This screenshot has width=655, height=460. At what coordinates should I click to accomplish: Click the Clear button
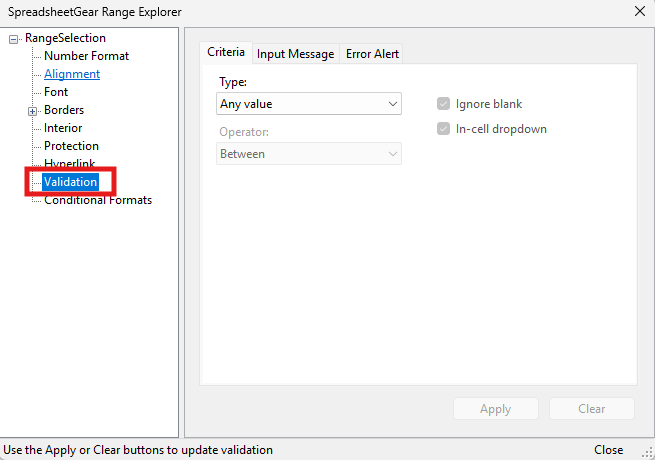[591, 409]
